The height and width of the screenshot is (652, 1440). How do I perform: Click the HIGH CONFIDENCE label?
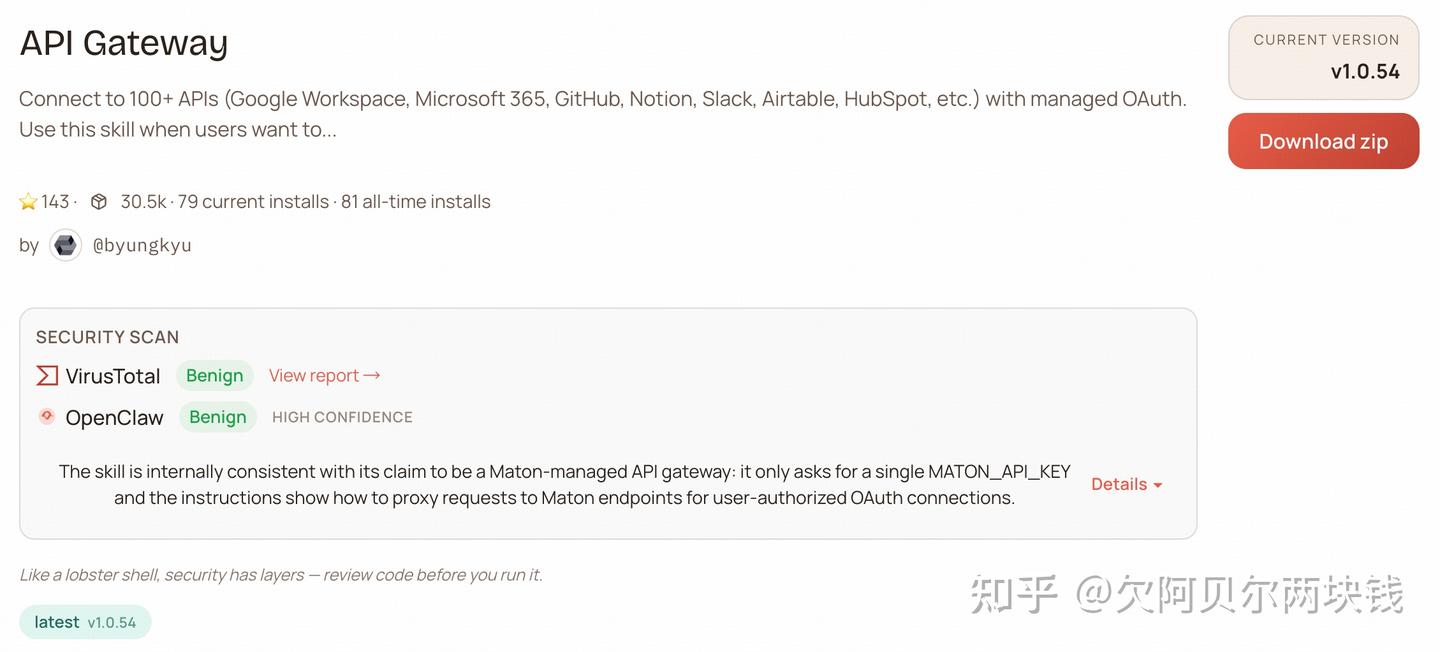(x=342, y=417)
